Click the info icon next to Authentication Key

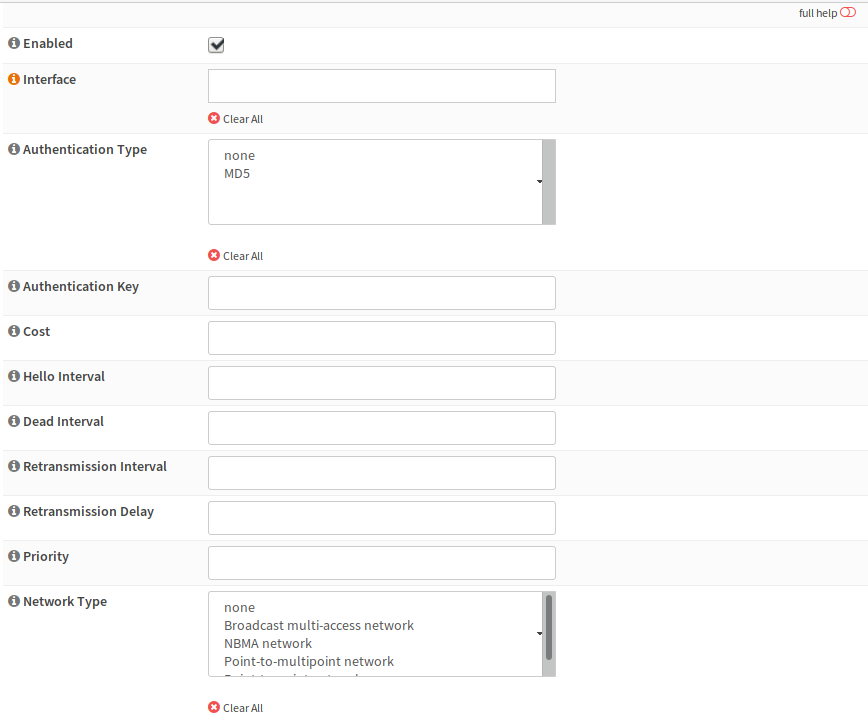tap(14, 287)
